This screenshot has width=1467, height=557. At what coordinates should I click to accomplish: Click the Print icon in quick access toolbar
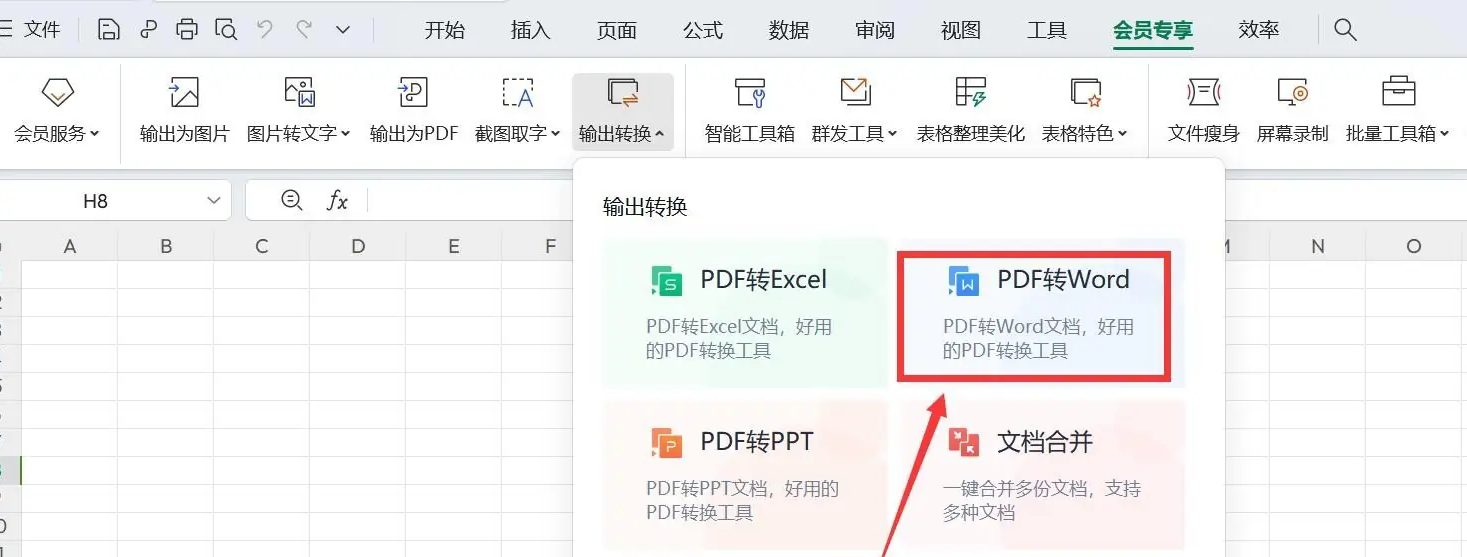tap(187, 29)
